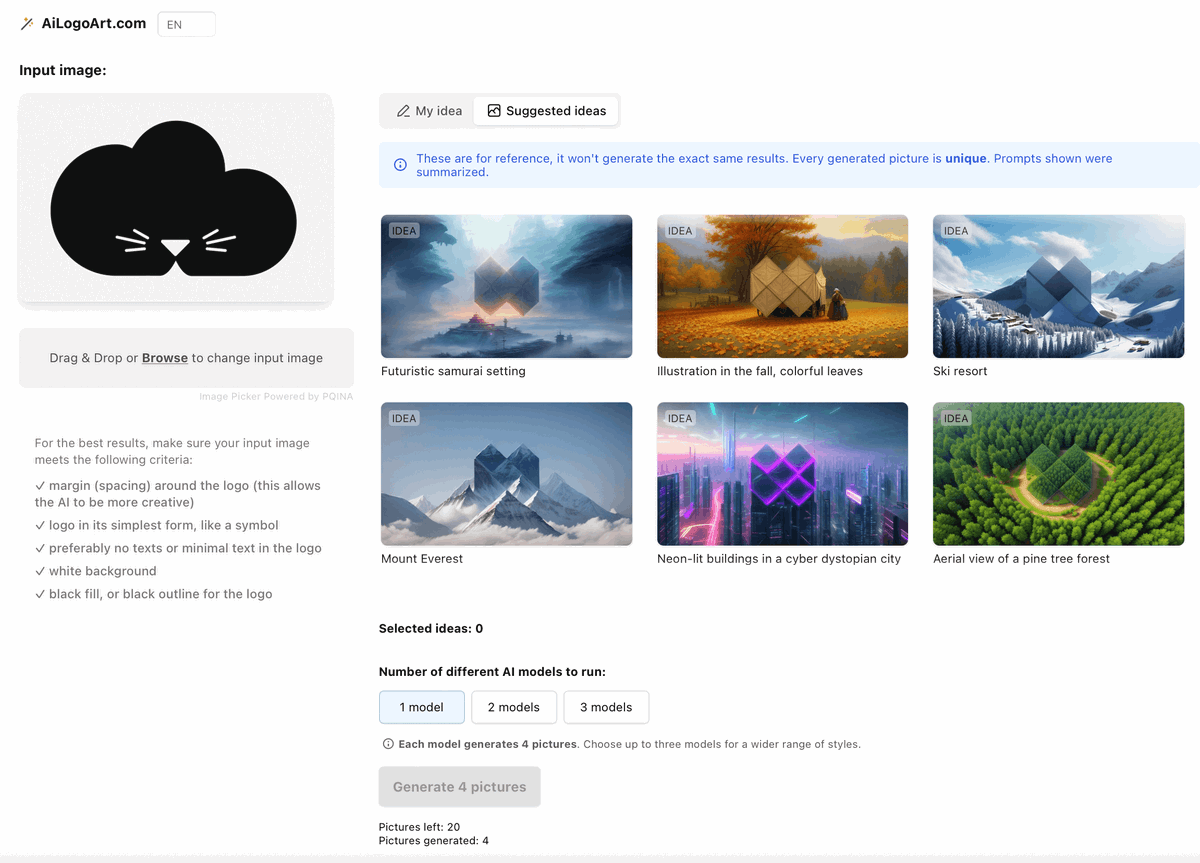The width and height of the screenshot is (1200, 863).
Task: Click the 'white background' criteria line
Action: [x=96, y=571]
